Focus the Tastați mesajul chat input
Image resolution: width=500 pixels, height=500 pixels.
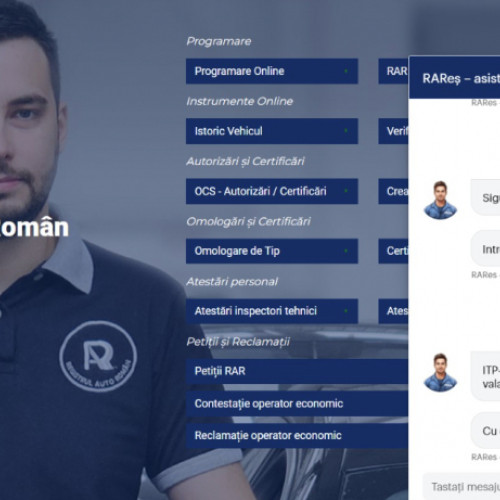pos(461,487)
